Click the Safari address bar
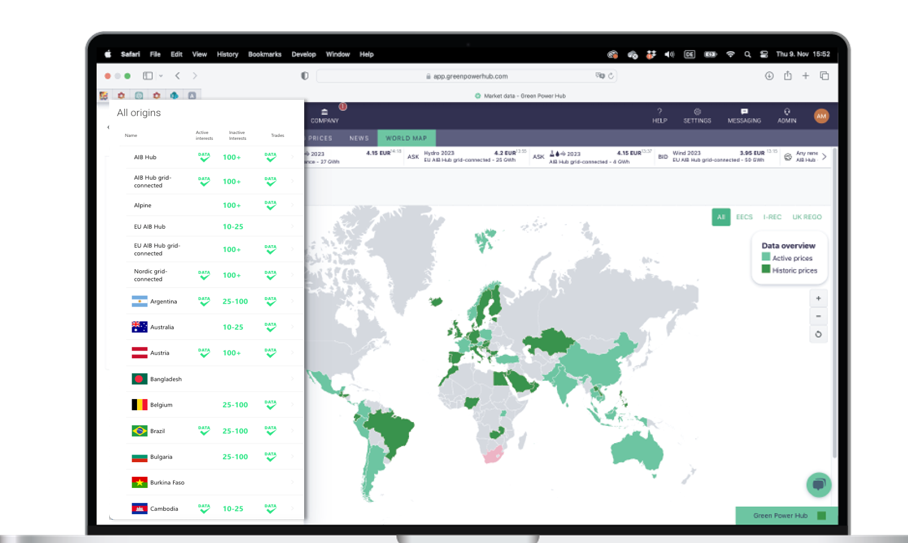 466,76
